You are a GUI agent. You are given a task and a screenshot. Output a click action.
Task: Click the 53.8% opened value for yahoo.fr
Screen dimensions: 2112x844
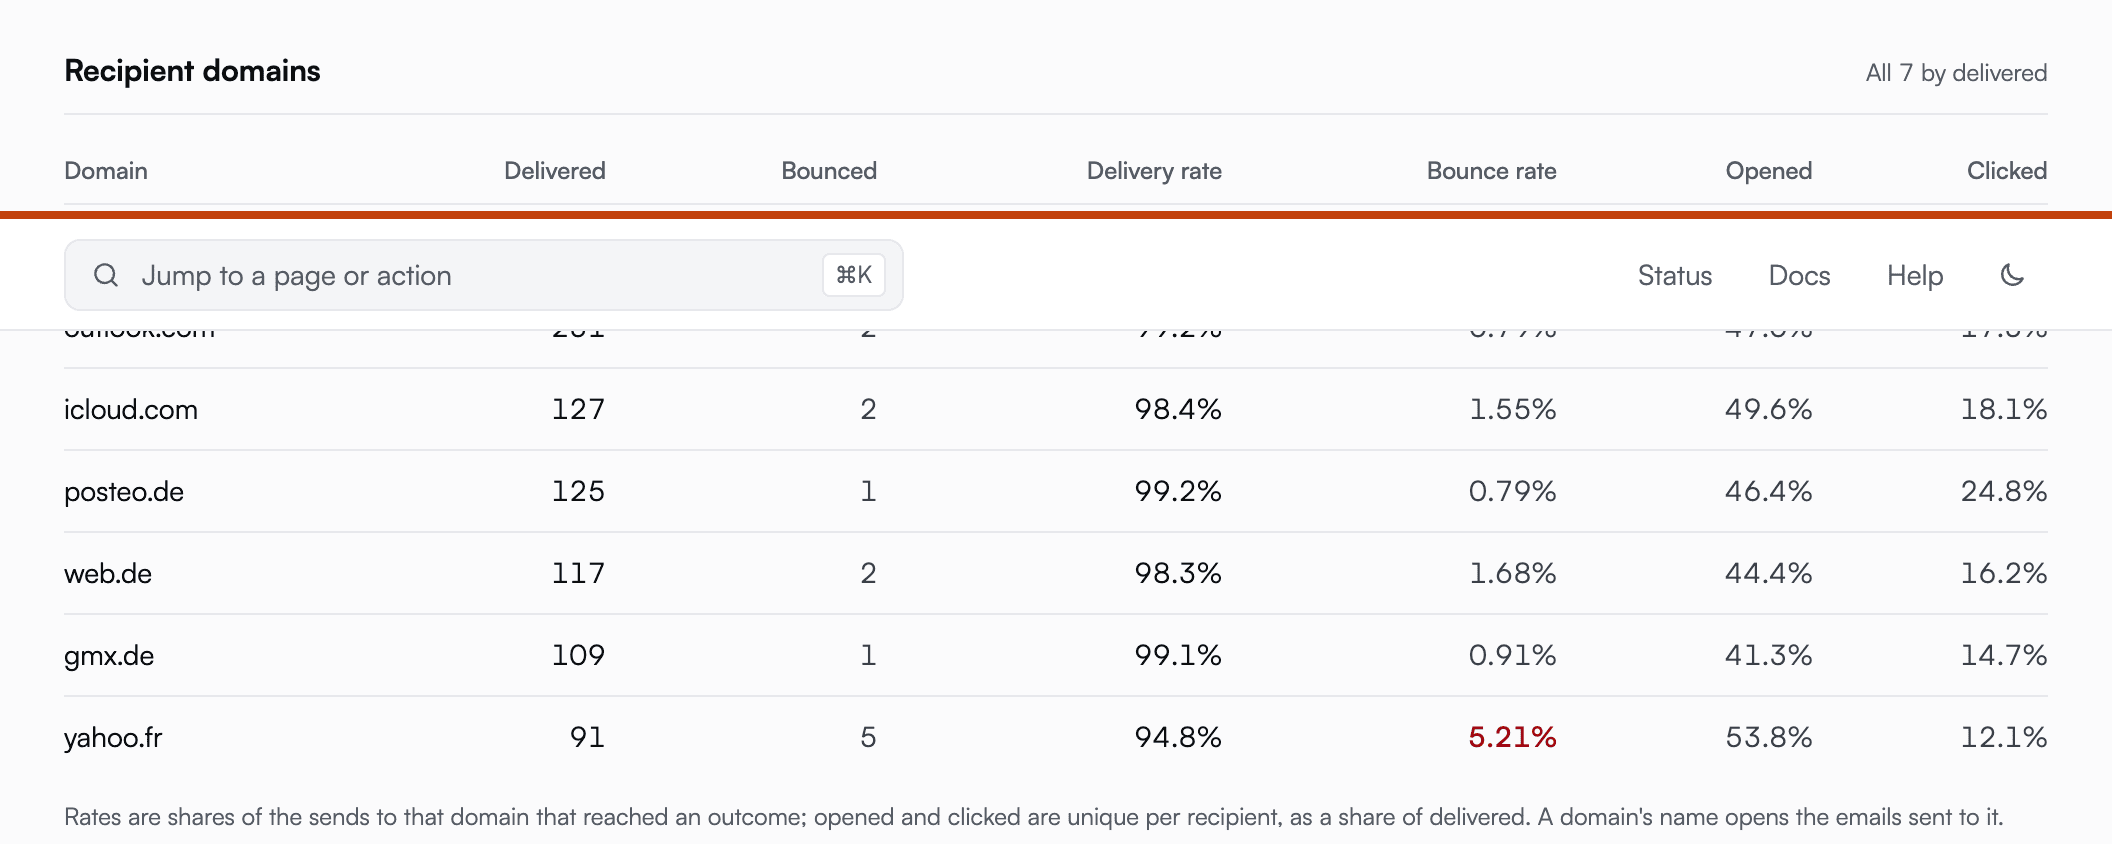(x=1769, y=737)
